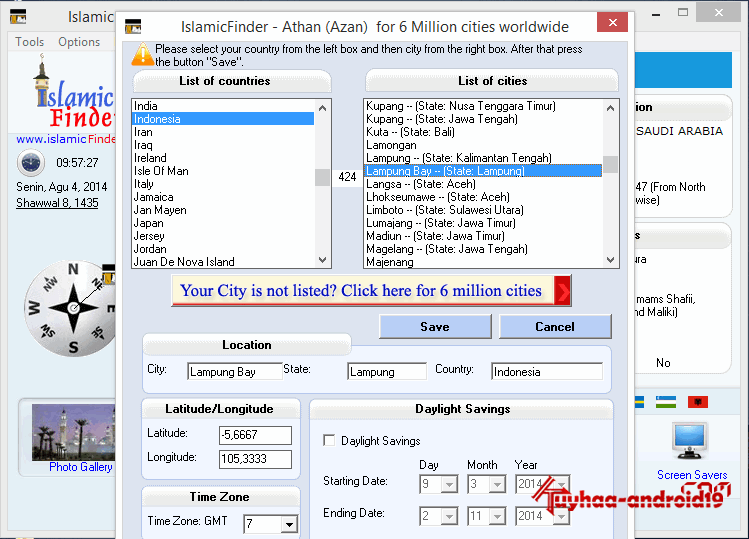749x539 pixels.
Task: Click the analog clock icon in main window
Action: pyautogui.click(x=31, y=163)
